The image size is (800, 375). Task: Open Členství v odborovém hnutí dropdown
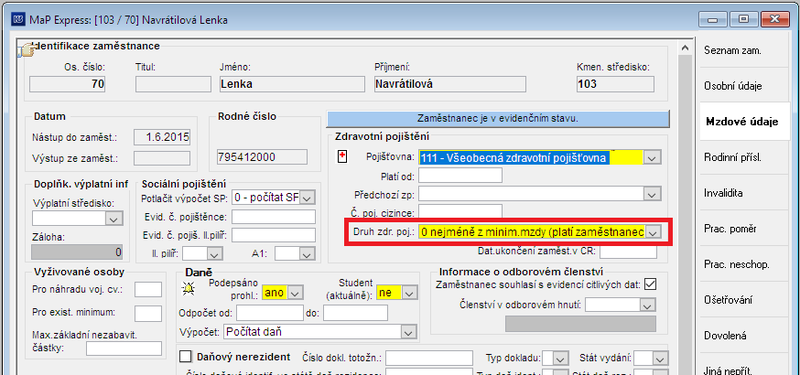648,305
